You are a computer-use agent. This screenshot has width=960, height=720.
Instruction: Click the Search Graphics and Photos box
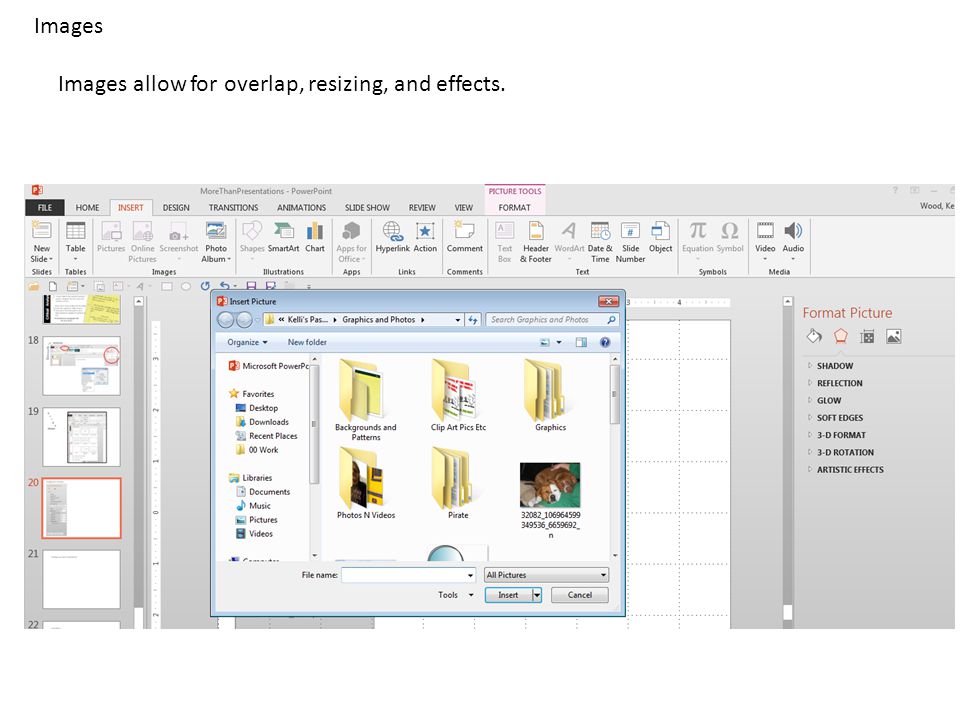[x=552, y=320]
